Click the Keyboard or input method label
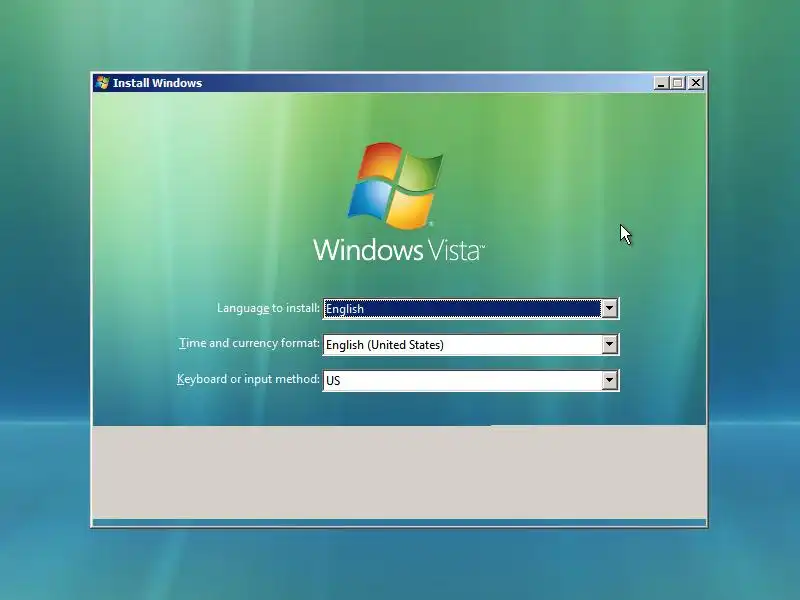This screenshot has height=600, width=800. 248,379
